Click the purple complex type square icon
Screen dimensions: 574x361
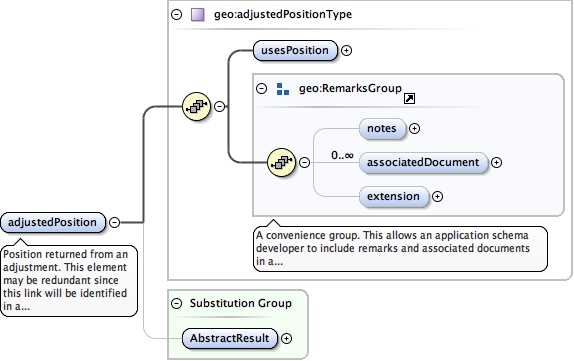(x=198, y=15)
